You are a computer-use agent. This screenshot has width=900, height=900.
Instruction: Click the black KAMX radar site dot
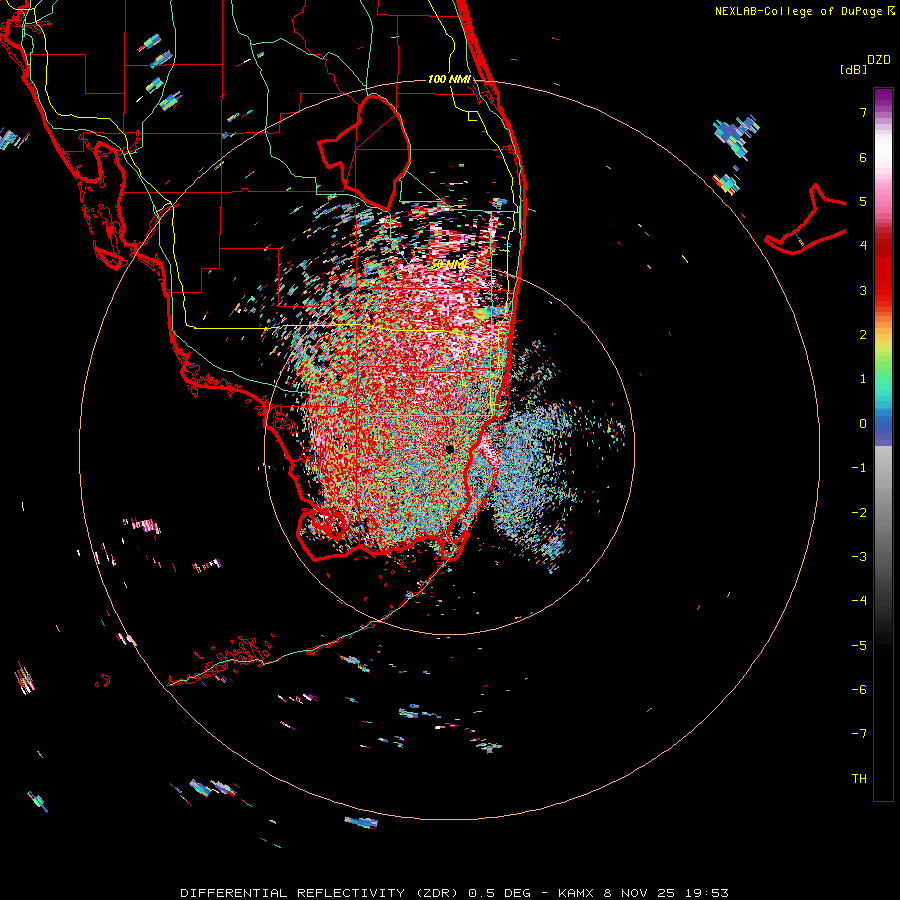(450, 449)
